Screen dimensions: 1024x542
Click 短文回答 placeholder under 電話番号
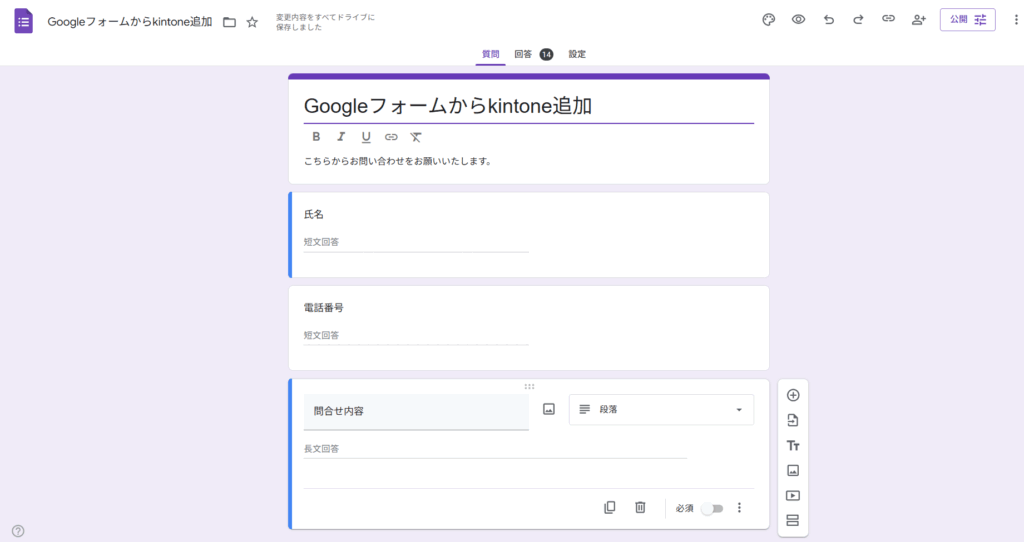point(321,335)
